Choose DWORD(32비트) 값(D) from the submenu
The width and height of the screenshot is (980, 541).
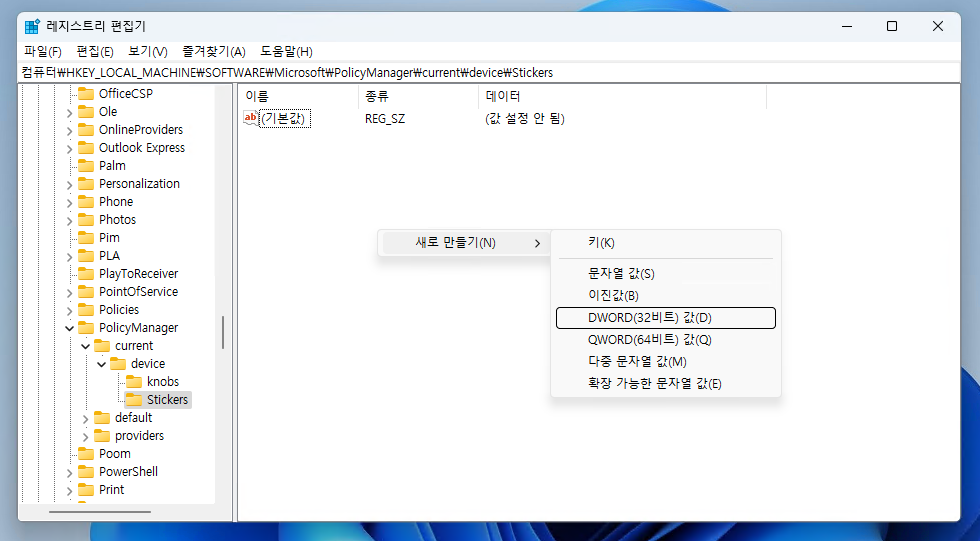pos(666,318)
